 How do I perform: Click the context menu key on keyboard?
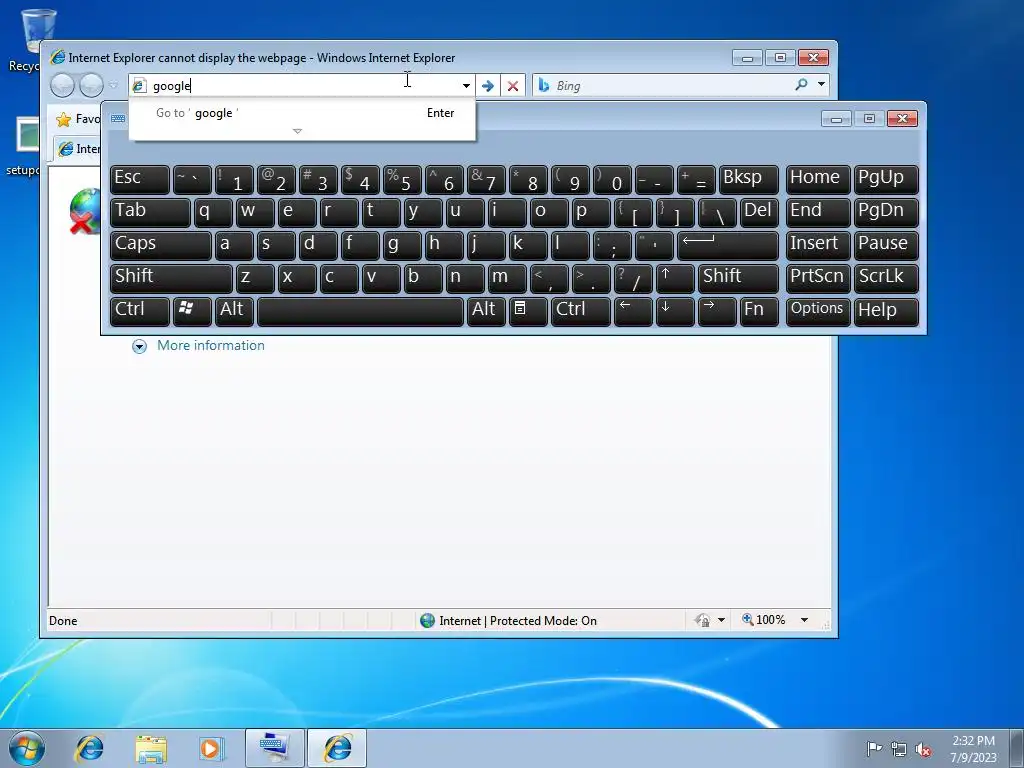527,310
